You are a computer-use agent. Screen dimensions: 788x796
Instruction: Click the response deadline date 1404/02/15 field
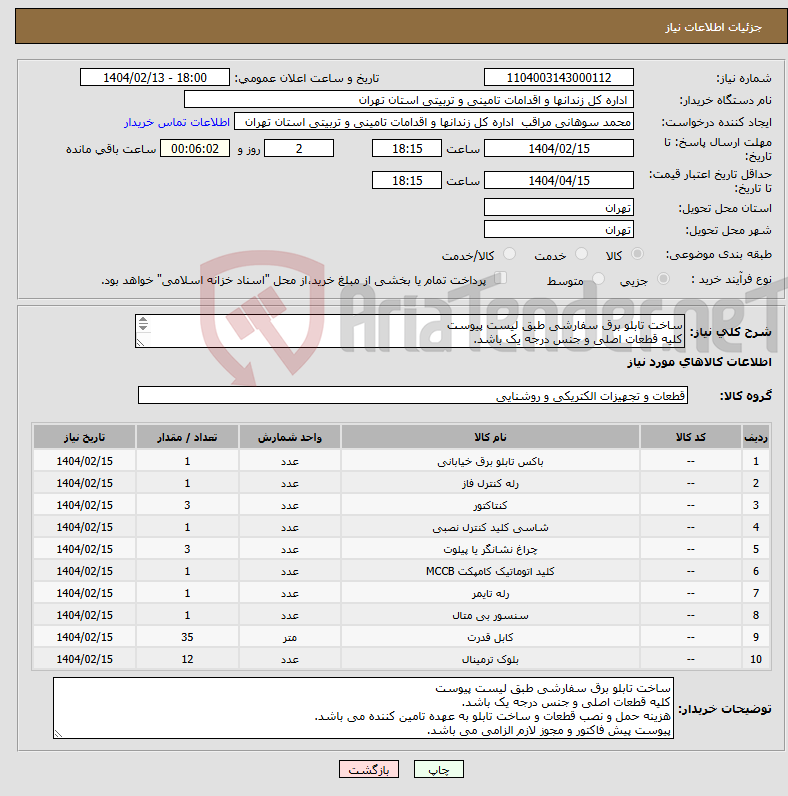point(559,148)
